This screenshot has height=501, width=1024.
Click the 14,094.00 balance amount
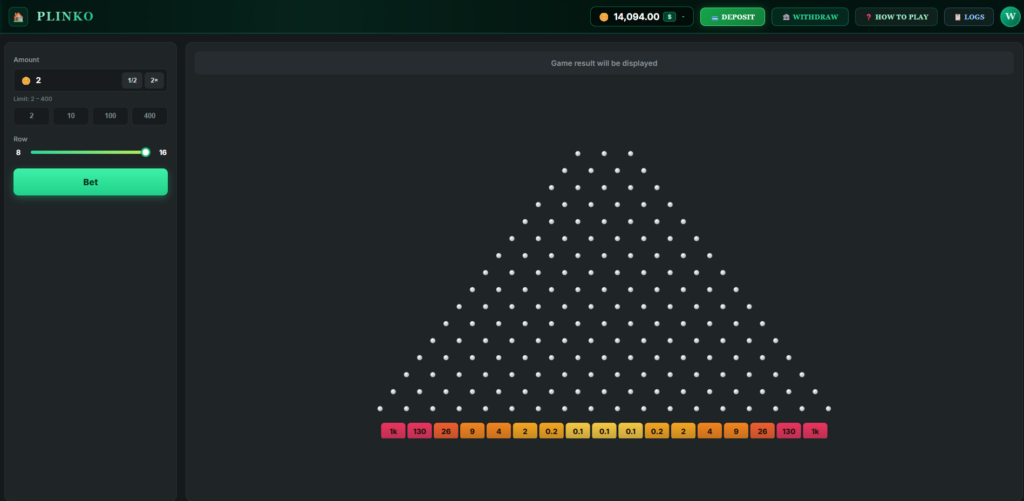click(x=636, y=17)
